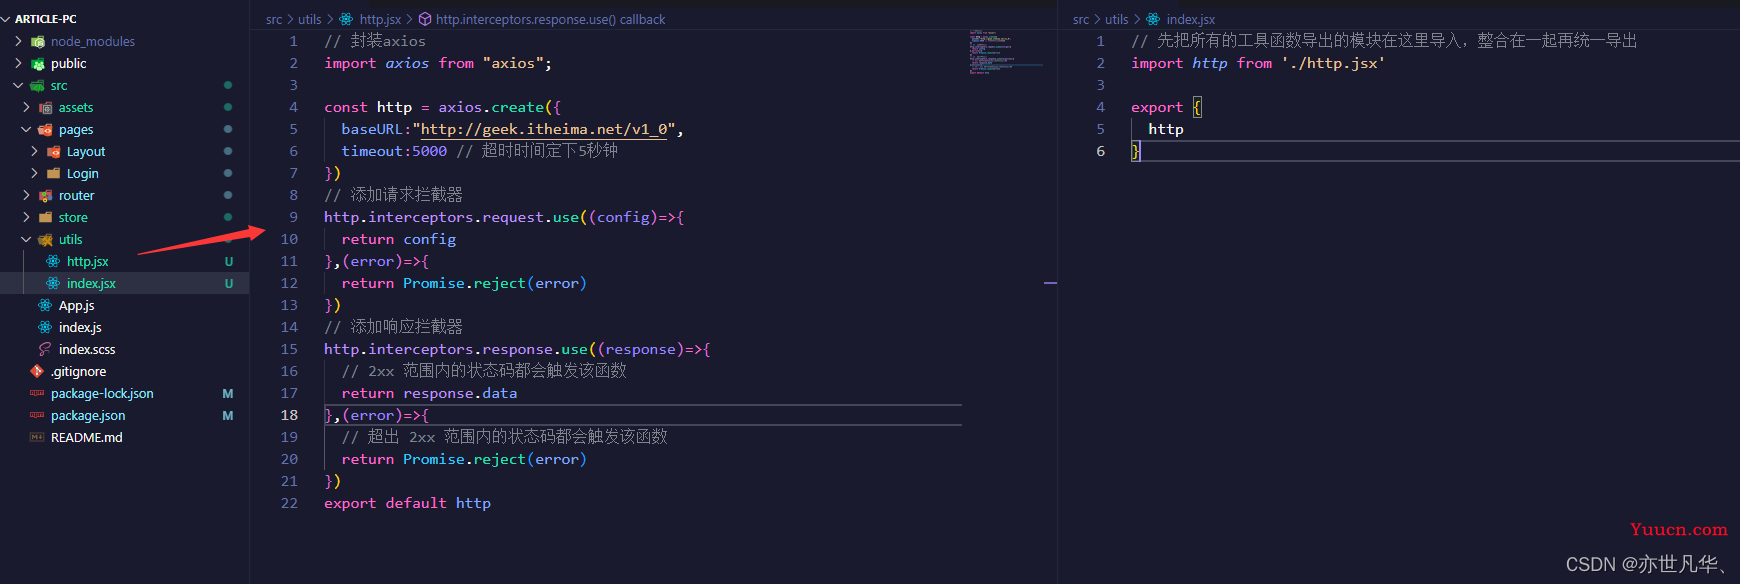Click line number 18 in left editor
Screen dimensions: 1740x584
point(289,415)
